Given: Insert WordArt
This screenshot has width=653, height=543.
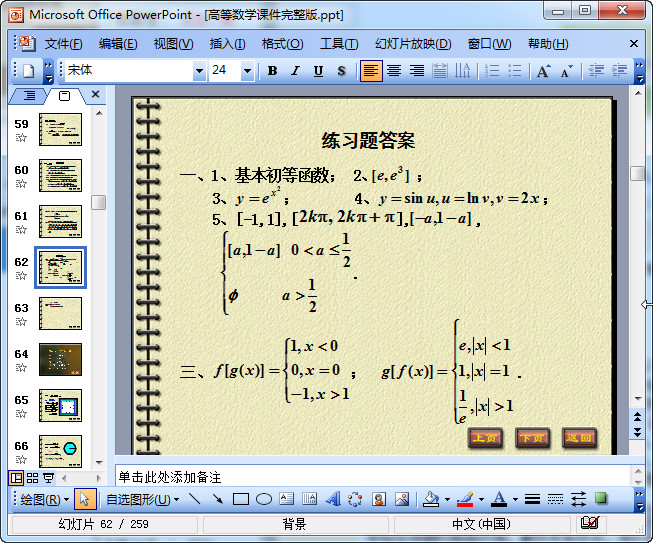Looking at the screenshot, I should (333, 499).
